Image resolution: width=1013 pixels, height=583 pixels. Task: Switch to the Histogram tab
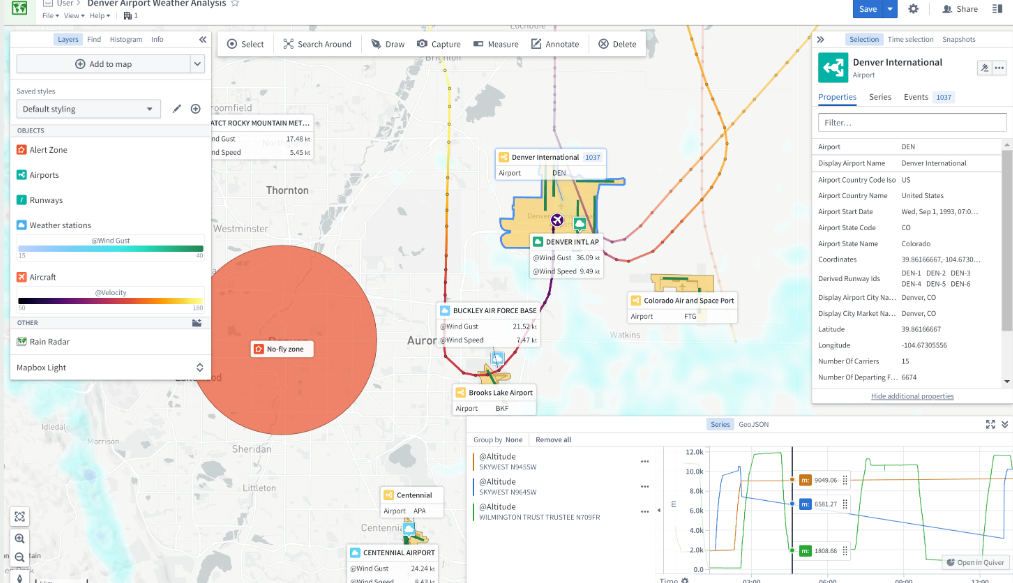[126, 40]
